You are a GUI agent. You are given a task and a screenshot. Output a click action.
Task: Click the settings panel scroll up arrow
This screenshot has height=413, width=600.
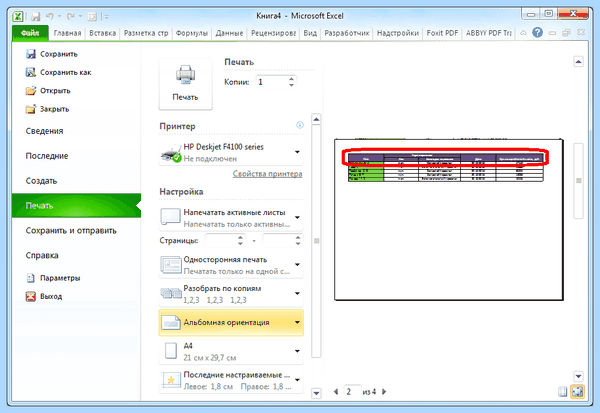(316, 119)
